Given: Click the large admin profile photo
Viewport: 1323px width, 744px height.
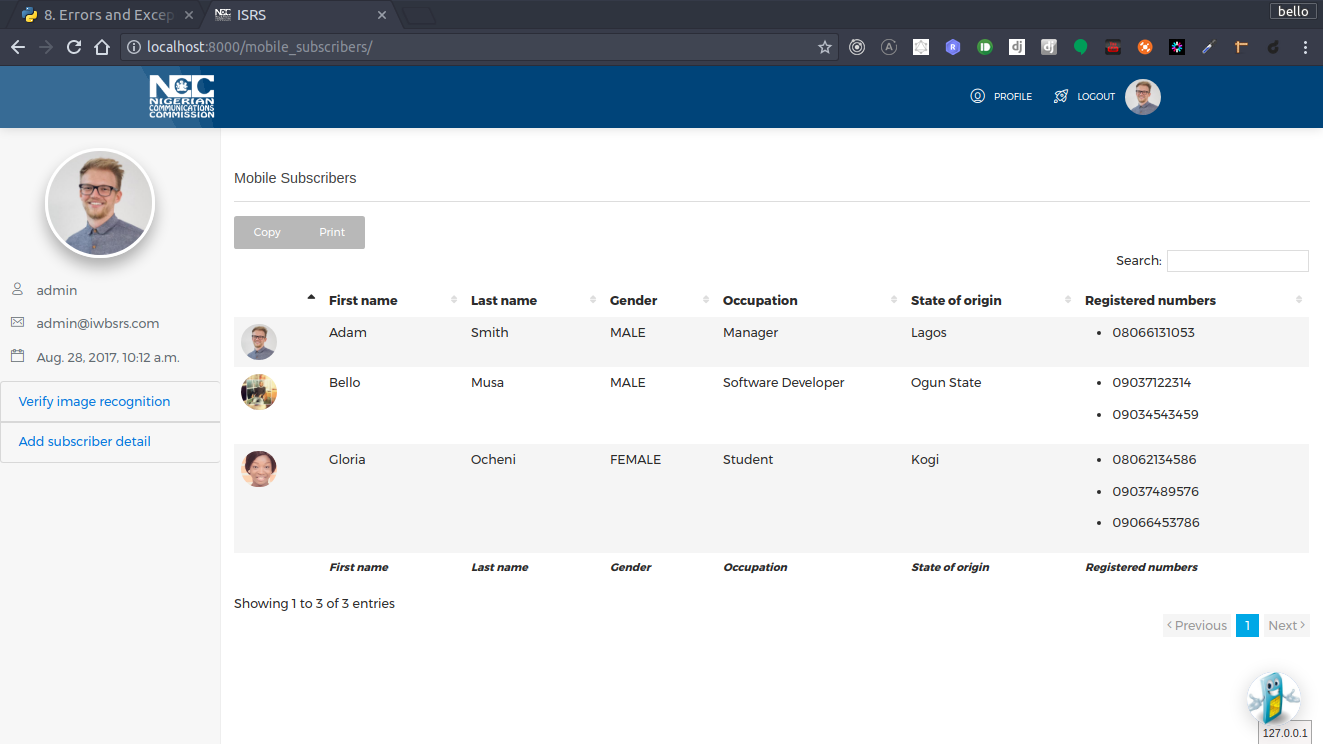Looking at the screenshot, I should click(100, 203).
